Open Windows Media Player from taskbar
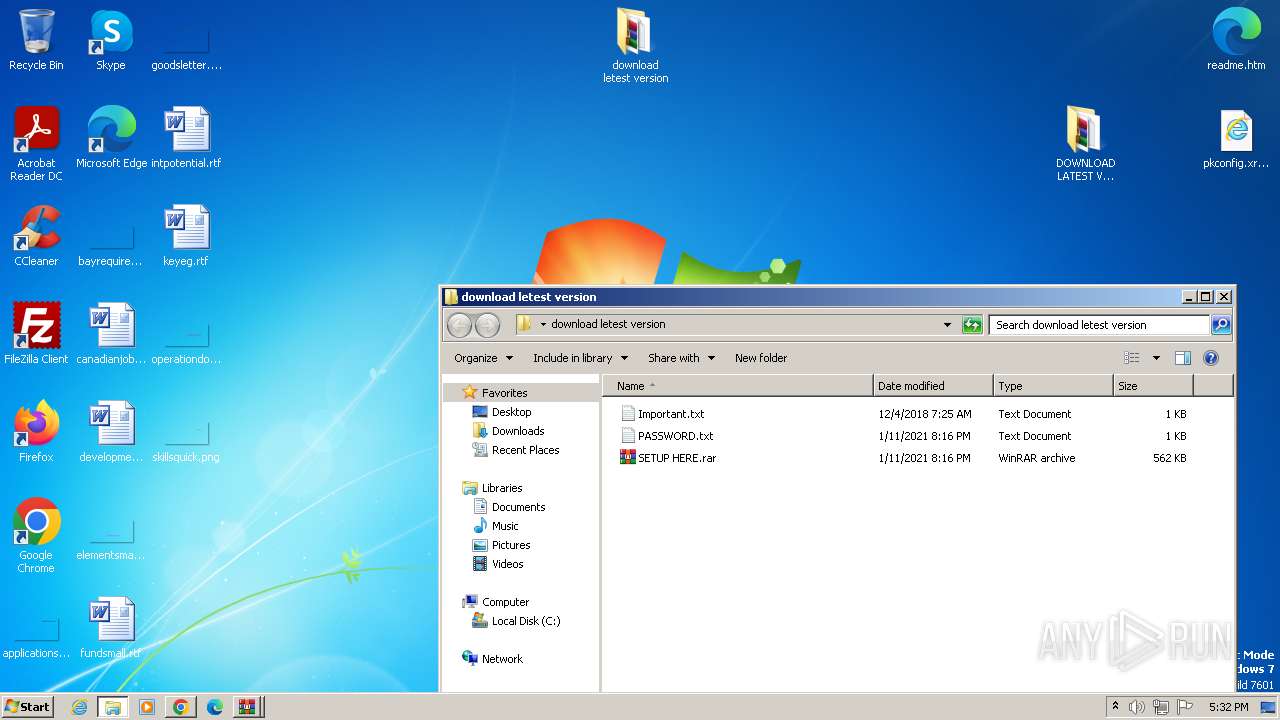Viewport: 1280px width, 720px height. (x=147, y=707)
